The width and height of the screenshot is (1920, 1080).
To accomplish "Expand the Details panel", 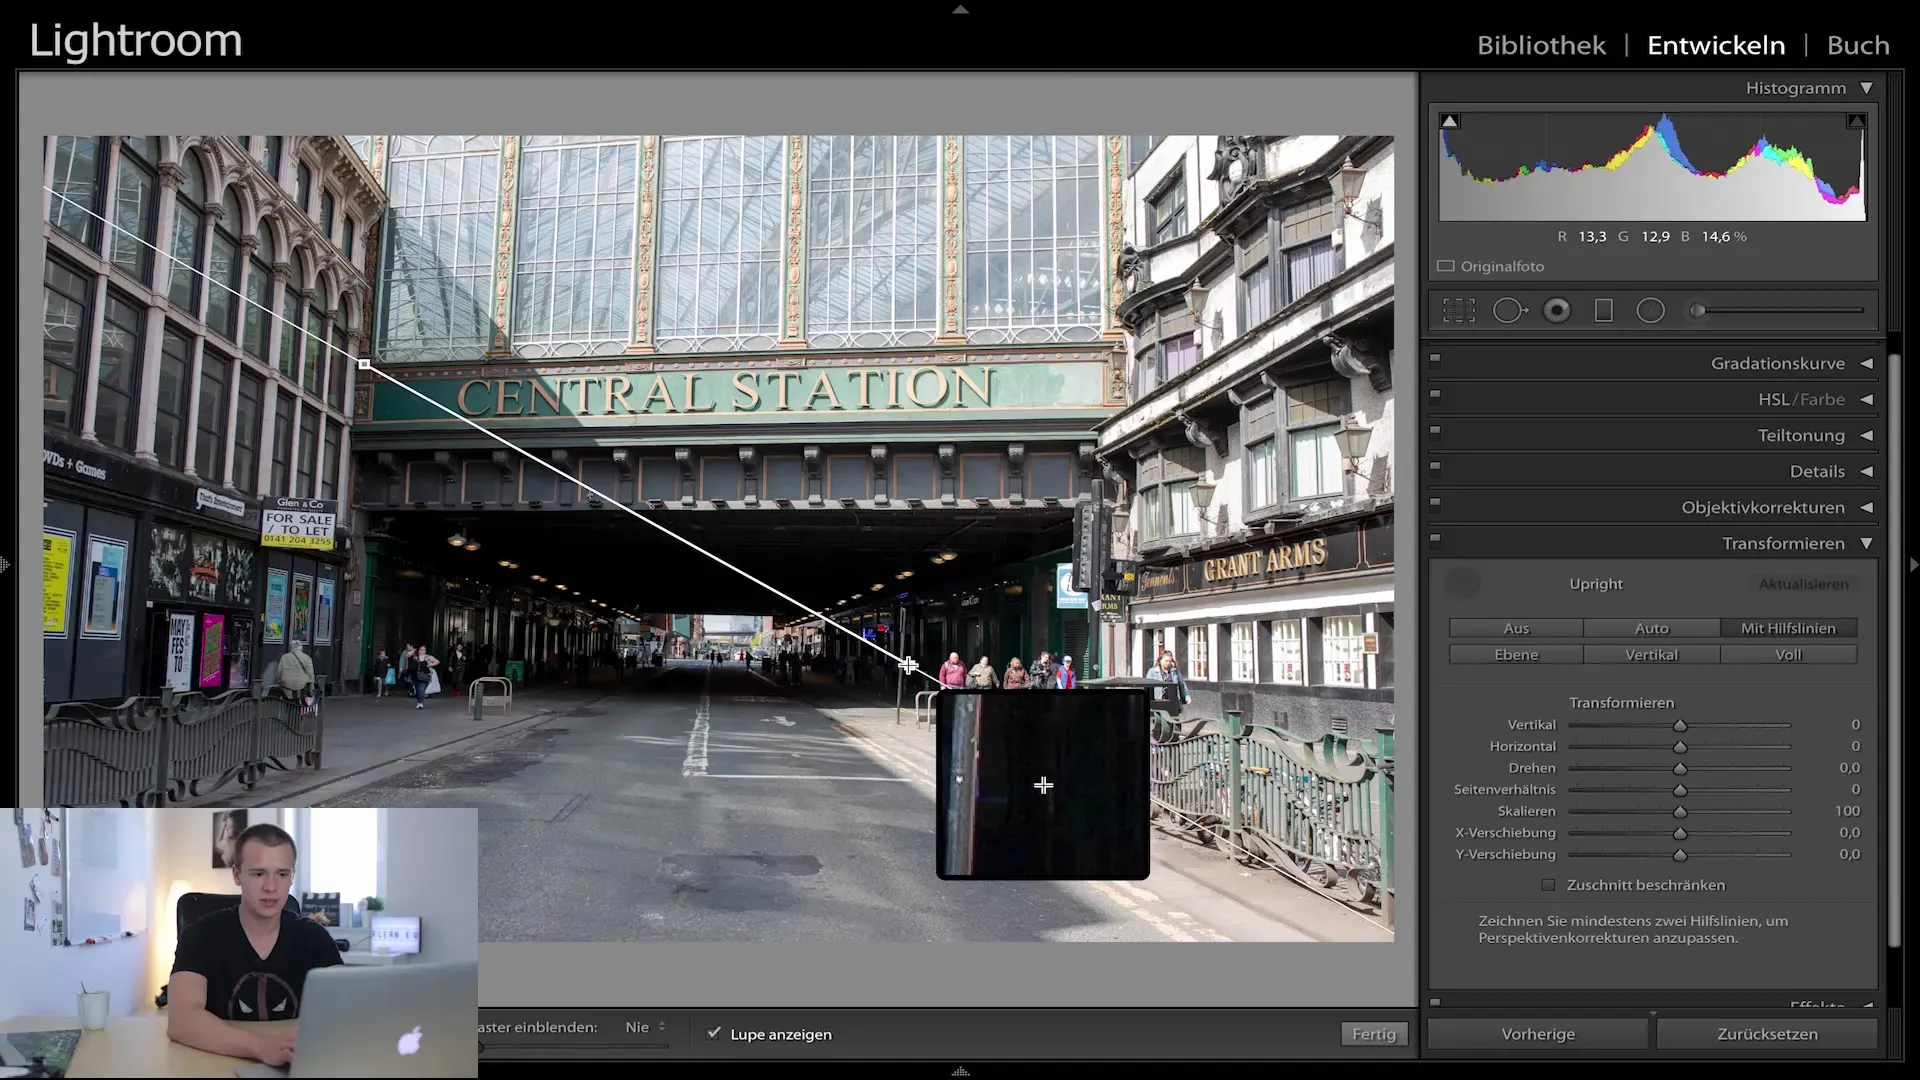I will point(1866,472).
